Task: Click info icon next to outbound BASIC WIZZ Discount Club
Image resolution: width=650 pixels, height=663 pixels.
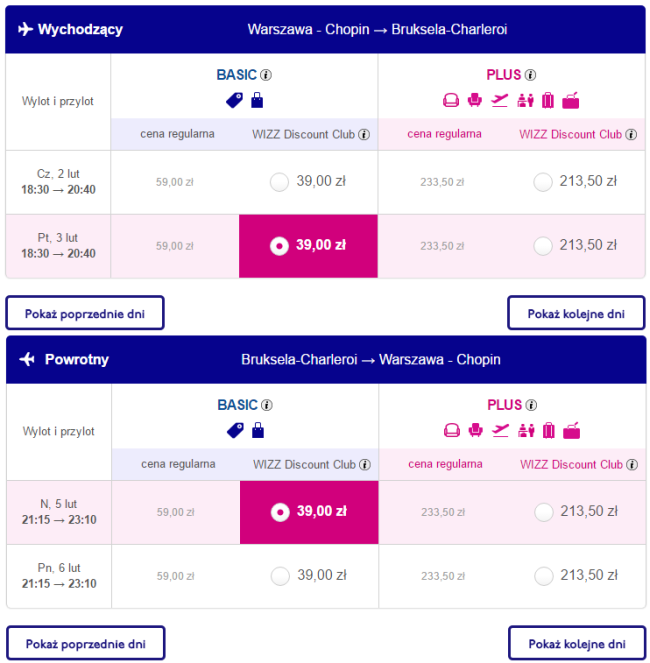Action: 364,134
